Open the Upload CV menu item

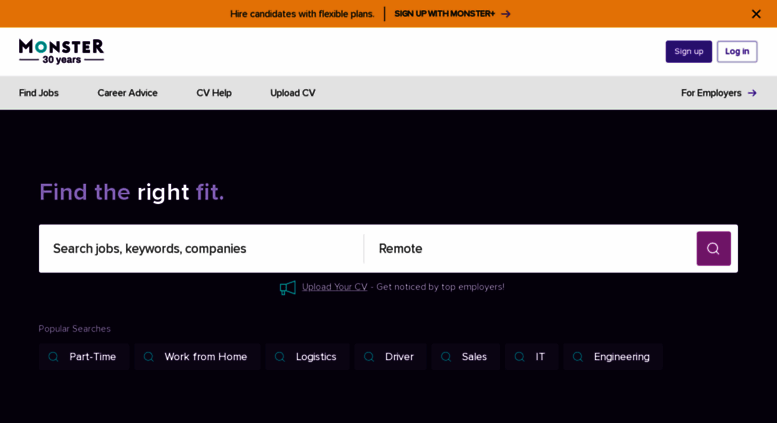click(293, 93)
